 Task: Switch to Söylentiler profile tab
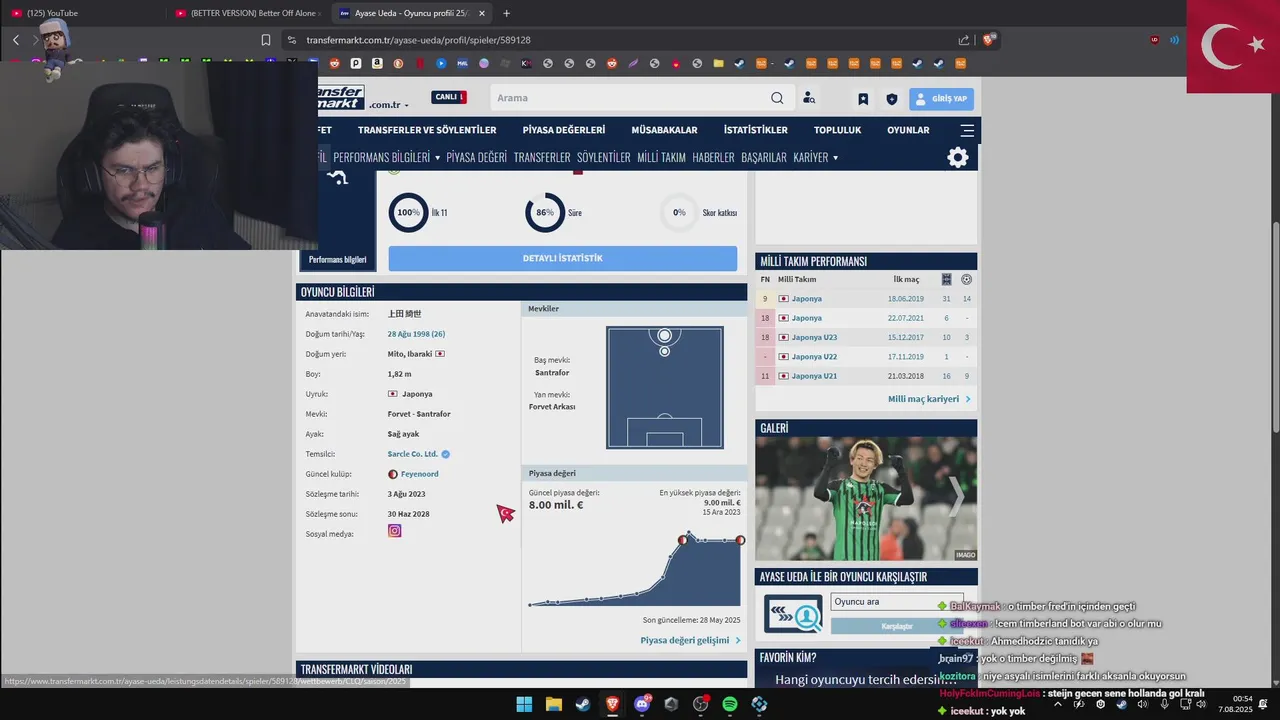604,157
